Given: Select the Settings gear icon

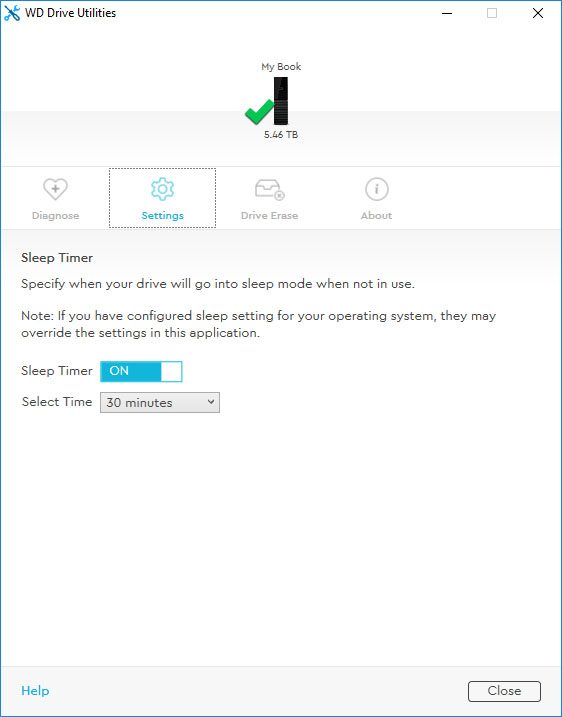Looking at the screenshot, I should (162, 189).
